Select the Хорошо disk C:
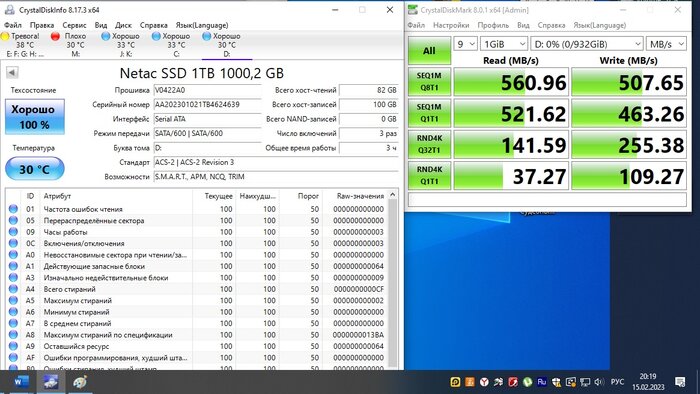This screenshot has width=700, height=394. 175,45
